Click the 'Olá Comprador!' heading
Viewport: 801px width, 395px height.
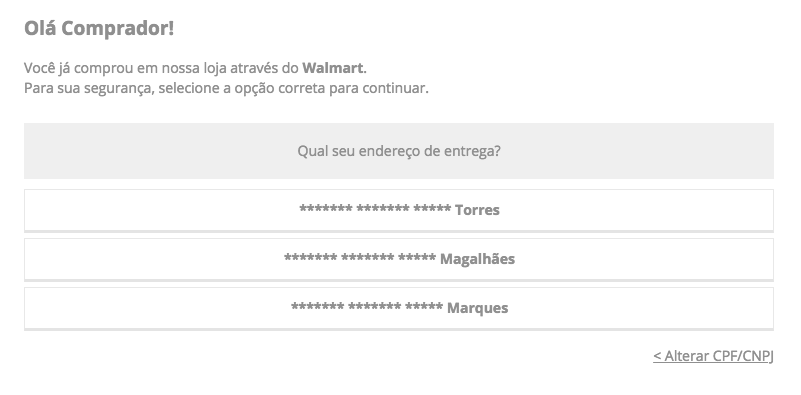point(99,29)
